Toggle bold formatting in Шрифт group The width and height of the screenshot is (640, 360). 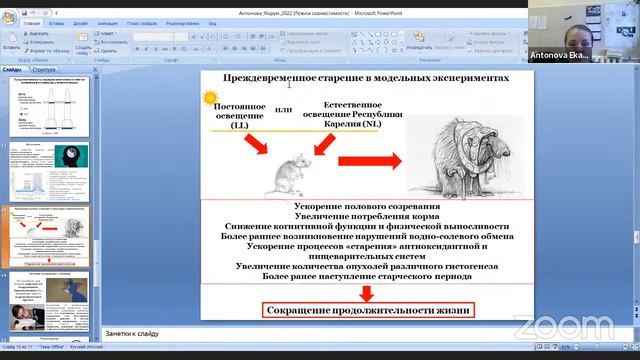coord(138,49)
